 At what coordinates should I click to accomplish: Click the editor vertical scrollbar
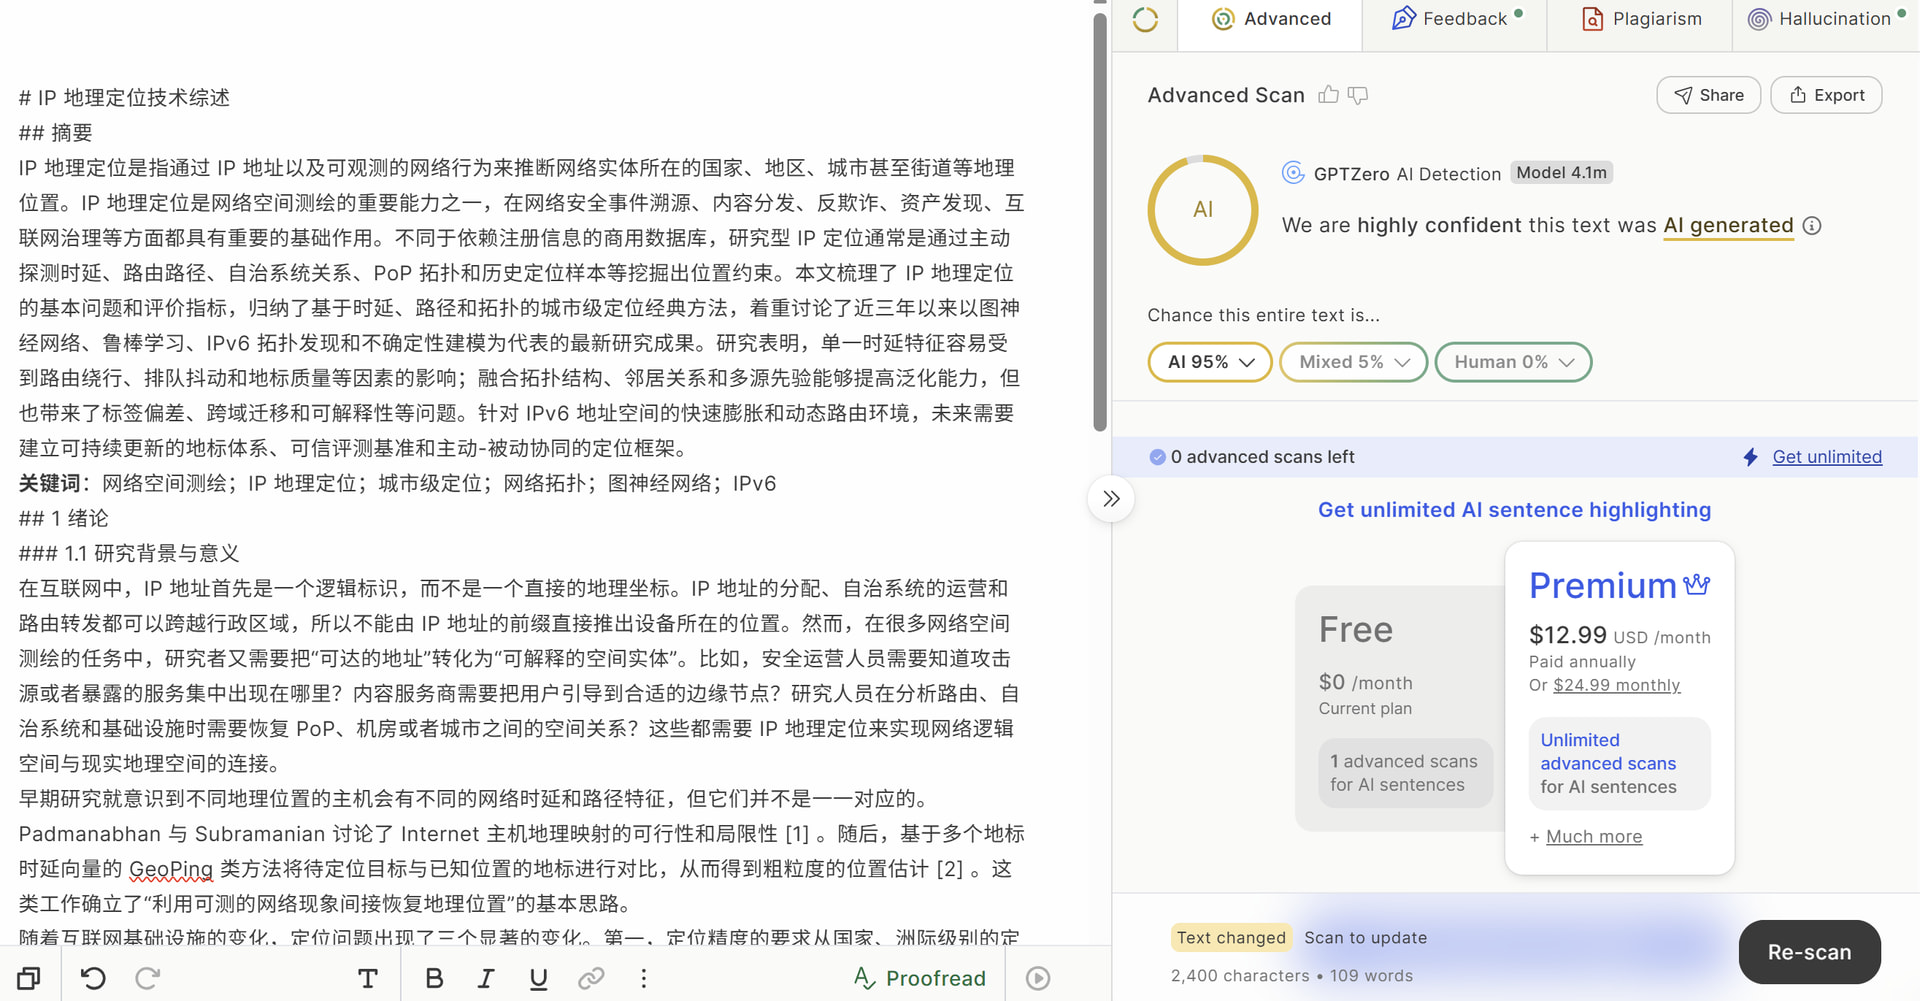tap(1100, 222)
